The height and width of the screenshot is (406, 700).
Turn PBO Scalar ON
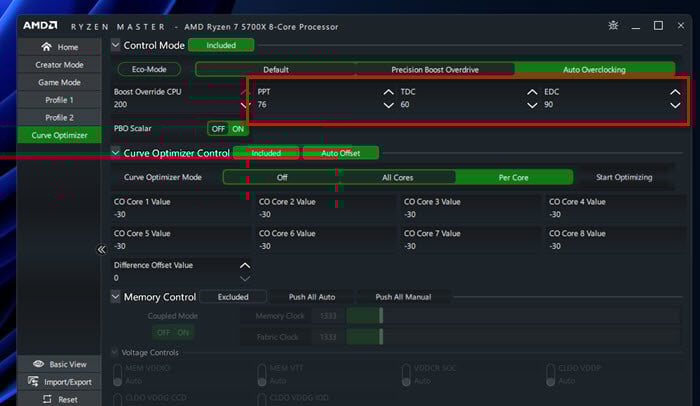pos(238,129)
